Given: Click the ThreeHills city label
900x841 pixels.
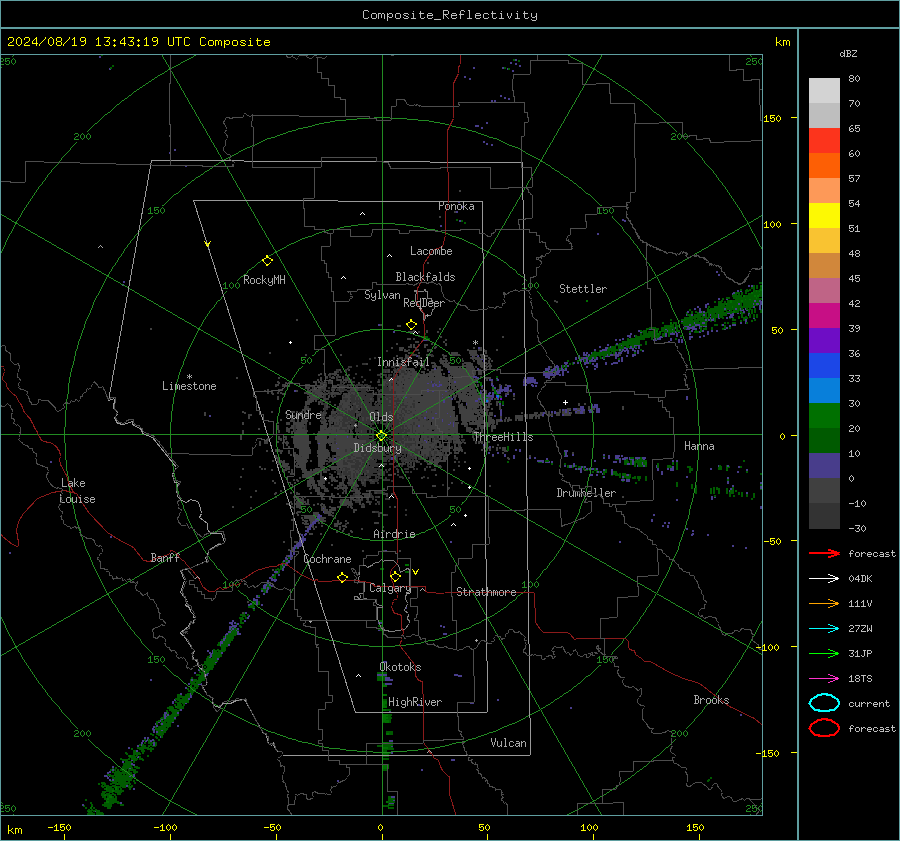Looking at the screenshot, I should pos(503,437).
